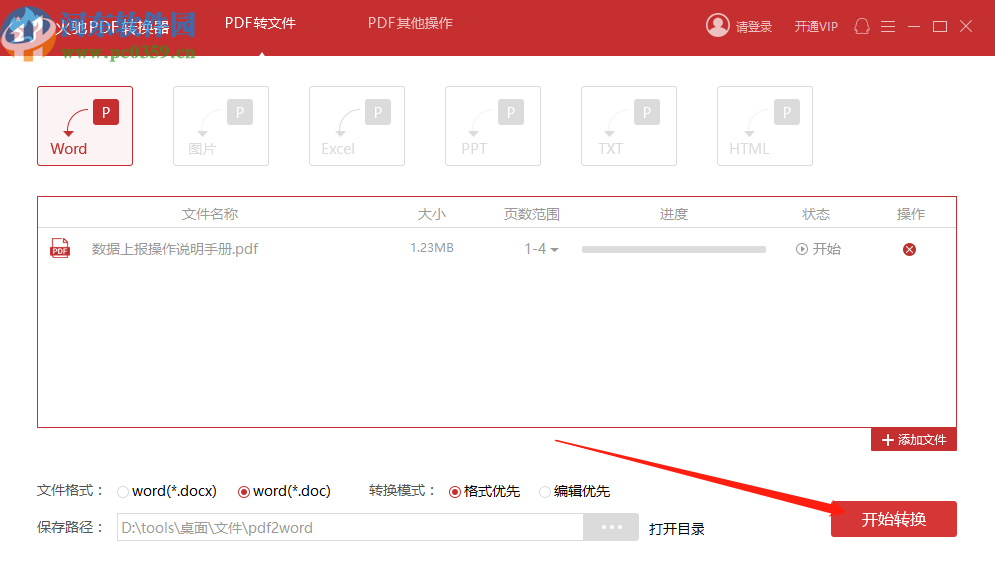The width and height of the screenshot is (995, 567).
Task: Switch to the PDF其他操作 tab
Action: coord(410,23)
